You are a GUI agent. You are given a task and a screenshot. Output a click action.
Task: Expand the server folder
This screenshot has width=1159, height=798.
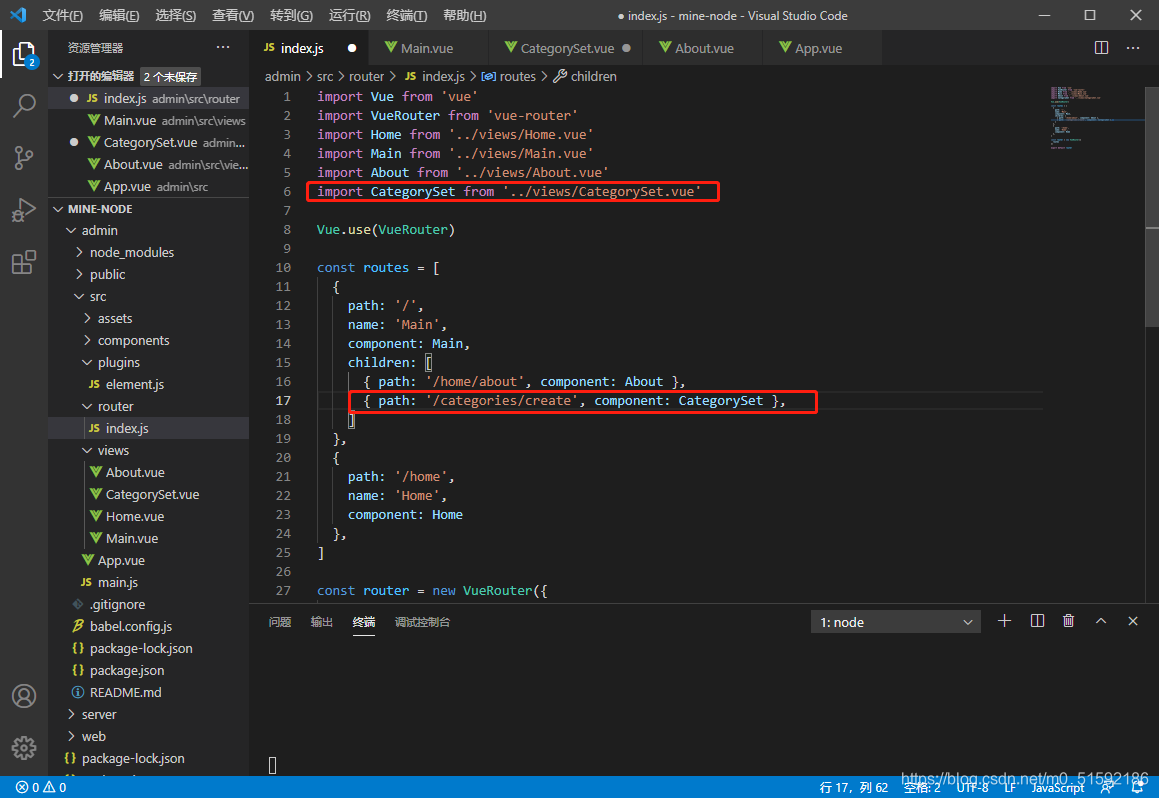click(x=98, y=714)
